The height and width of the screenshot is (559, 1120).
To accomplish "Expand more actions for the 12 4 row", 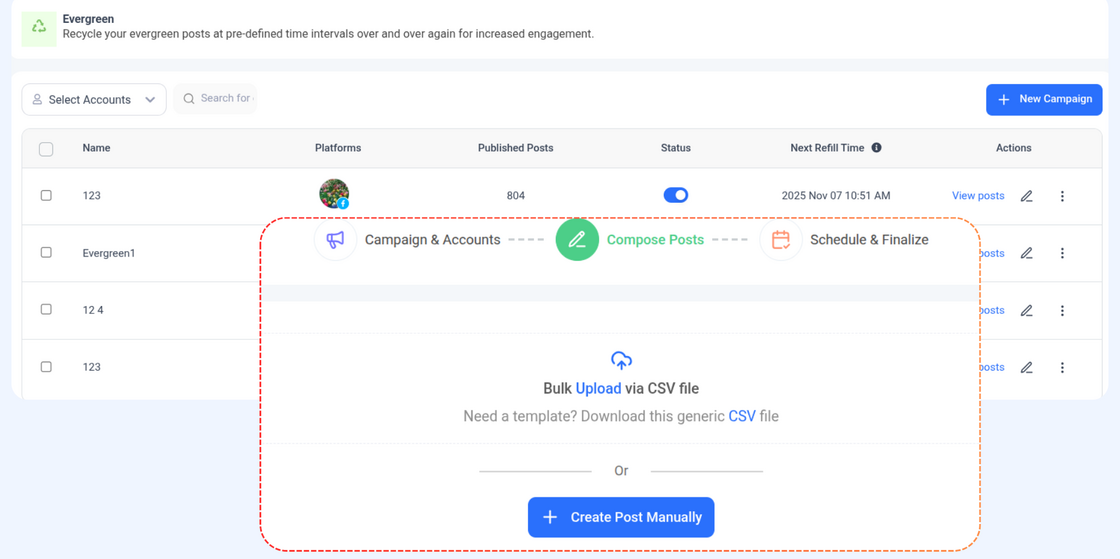I will tap(1062, 311).
